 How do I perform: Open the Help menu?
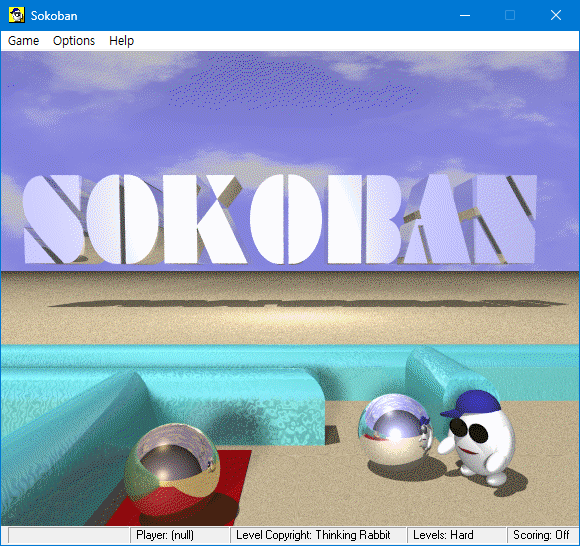click(121, 41)
